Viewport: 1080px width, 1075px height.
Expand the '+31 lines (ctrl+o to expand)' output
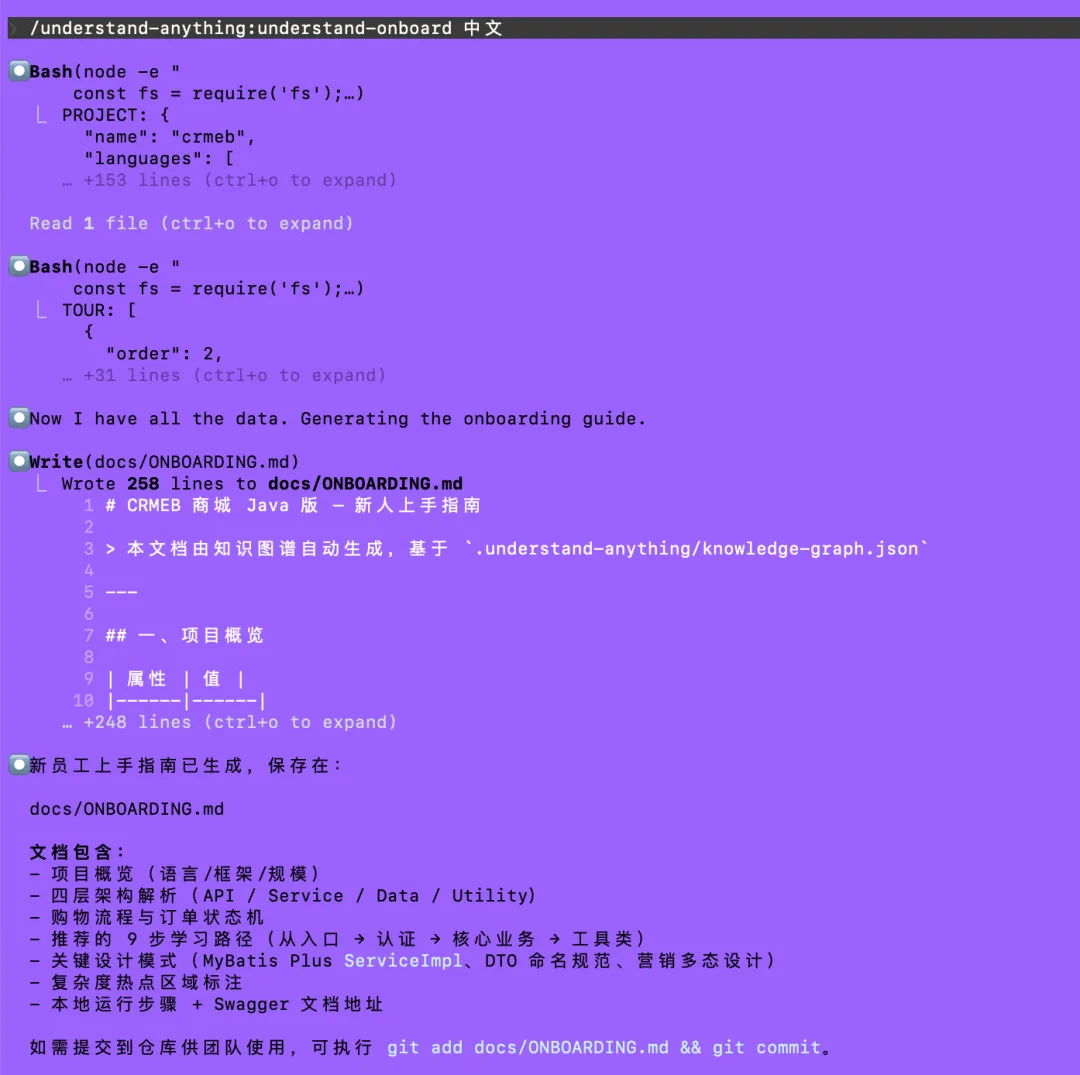224,376
